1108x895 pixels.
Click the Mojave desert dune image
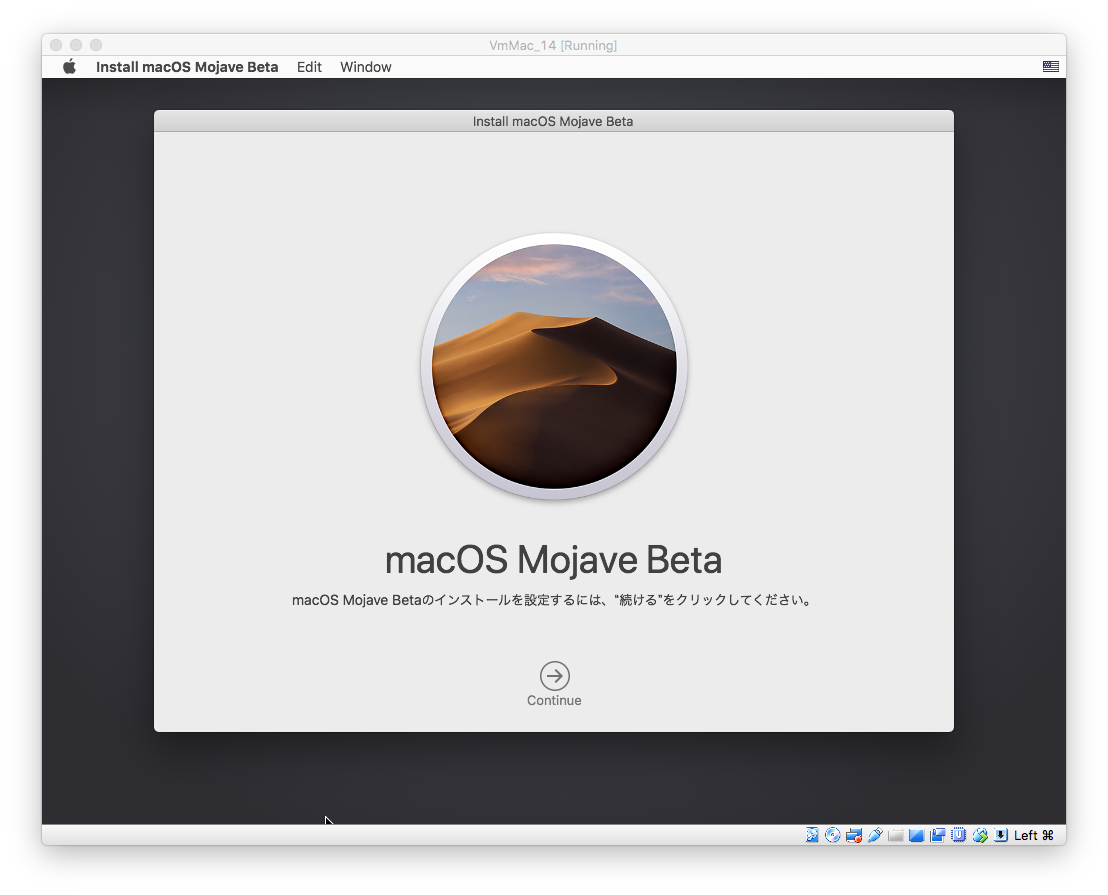pyautogui.click(x=554, y=366)
